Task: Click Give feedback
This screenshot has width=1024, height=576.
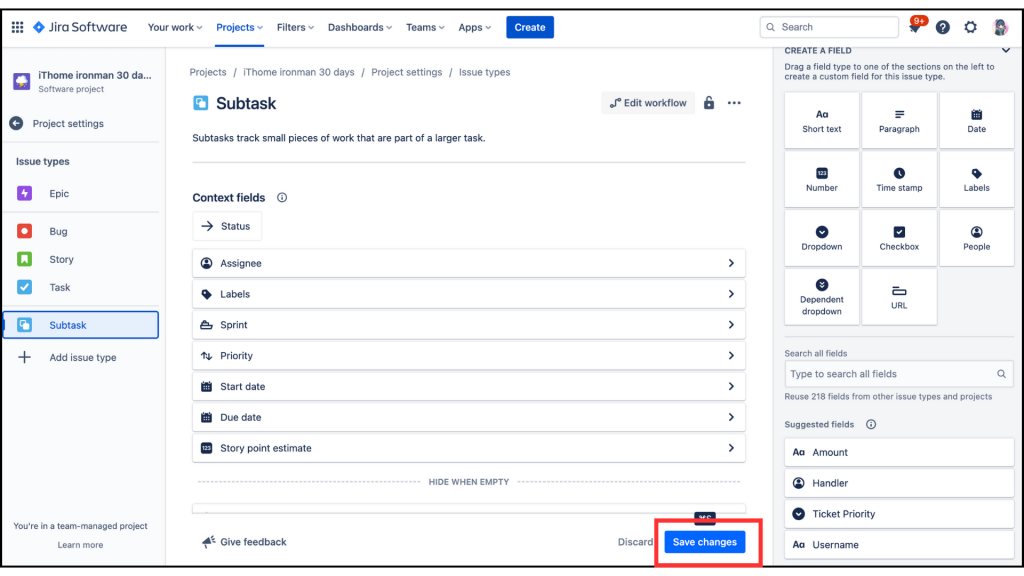Action: (244, 542)
